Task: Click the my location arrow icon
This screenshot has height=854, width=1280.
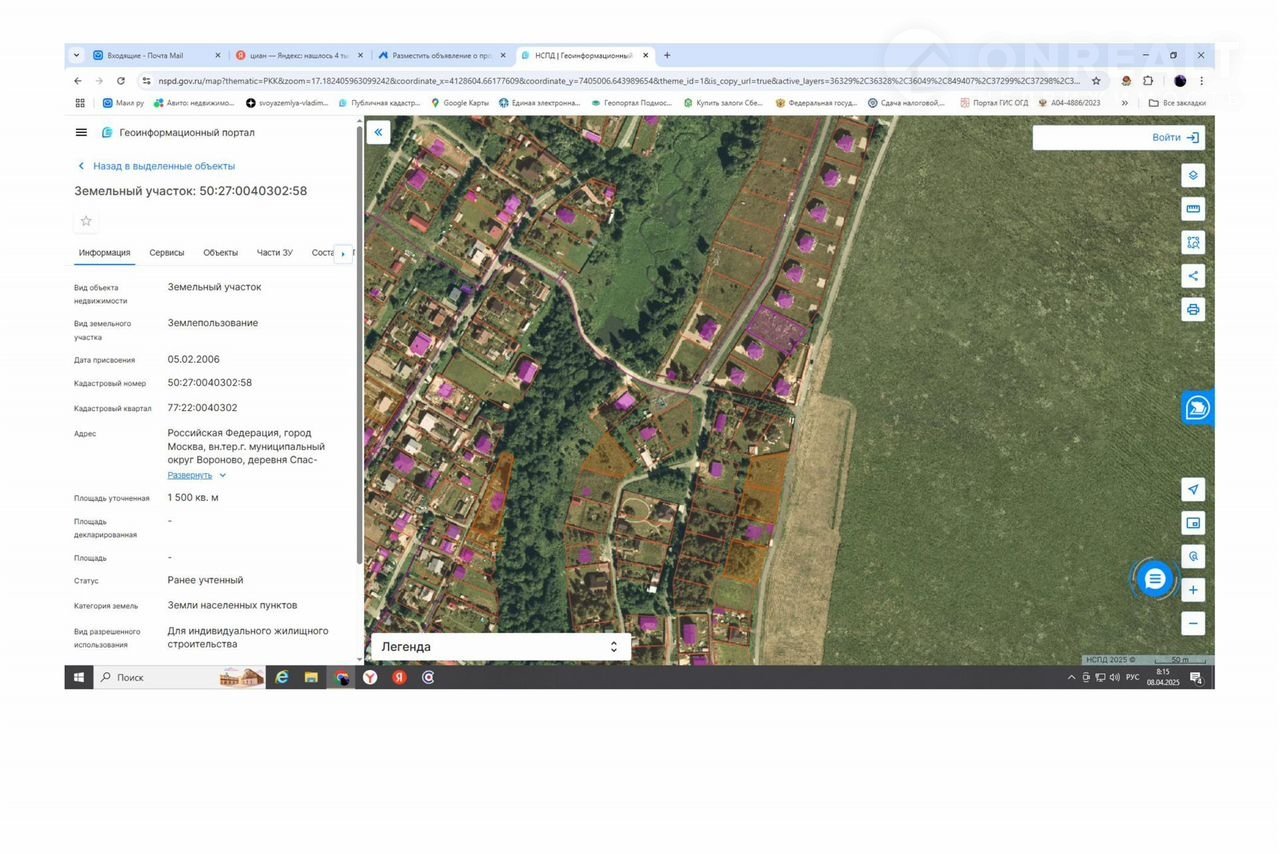Action: click(x=1192, y=489)
